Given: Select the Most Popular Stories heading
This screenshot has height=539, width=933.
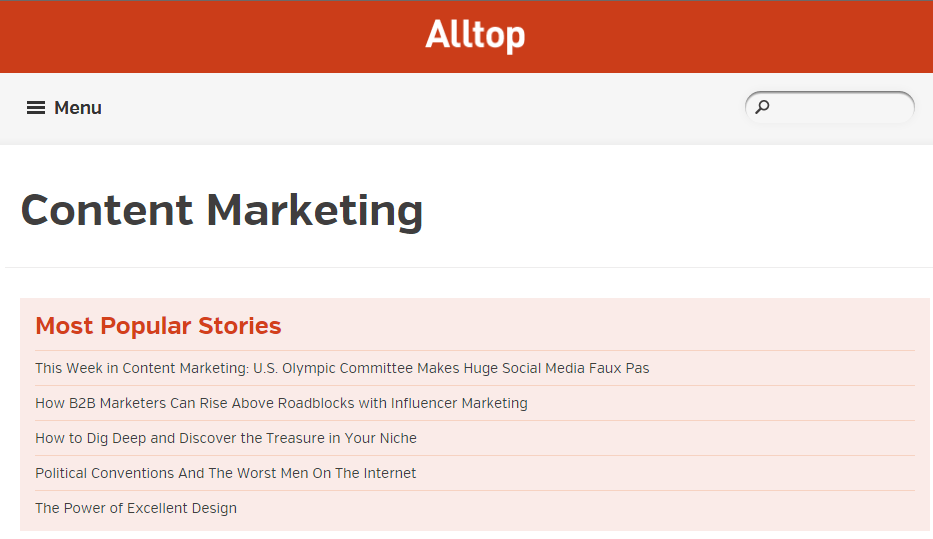Looking at the screenshot, I should tap(158, 326).
